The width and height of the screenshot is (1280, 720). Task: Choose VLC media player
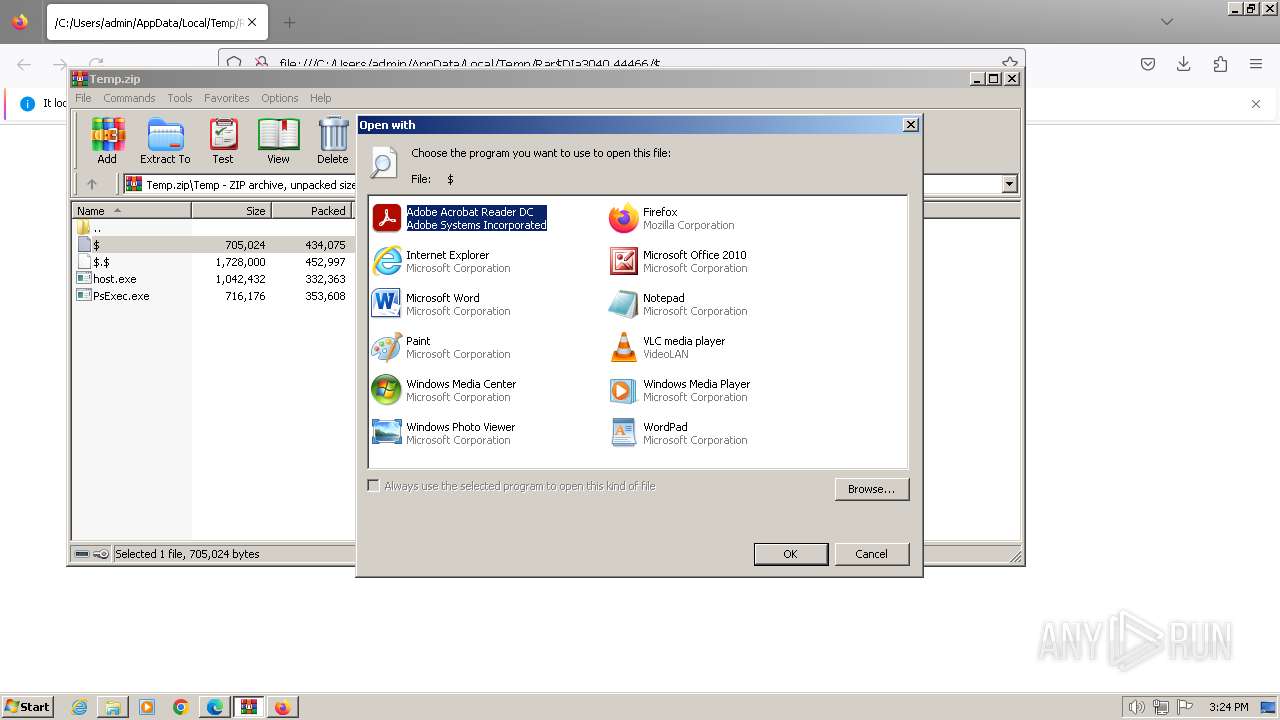point(667,347)
